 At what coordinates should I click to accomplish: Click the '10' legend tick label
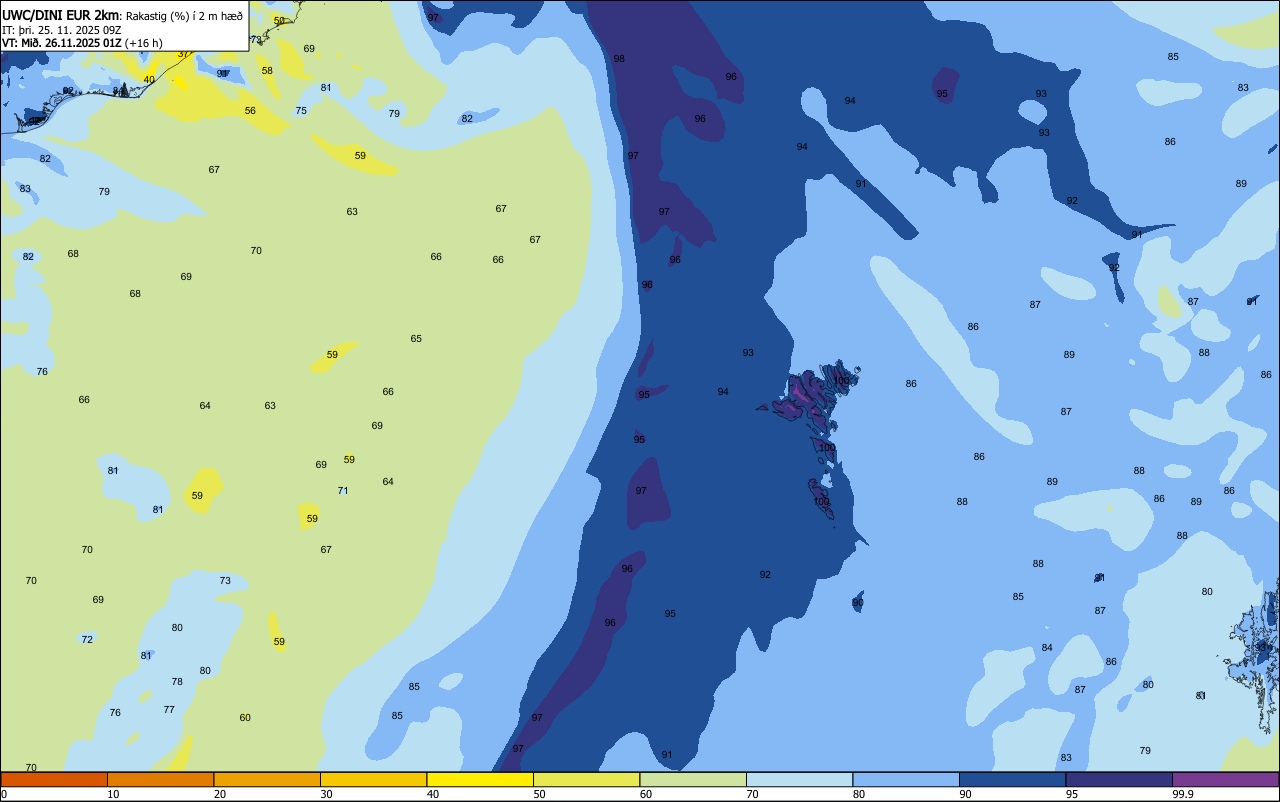(x=113, y=794)
